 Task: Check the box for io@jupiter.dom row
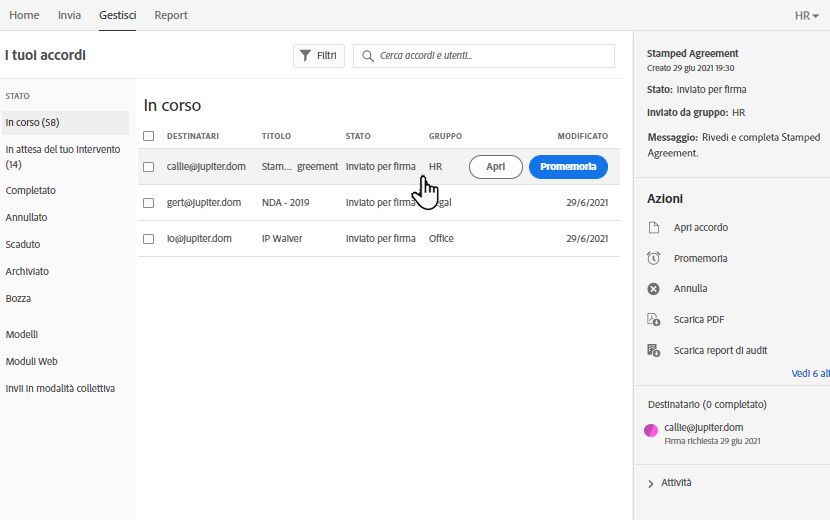pyautogui.click(x=149, y=239)
